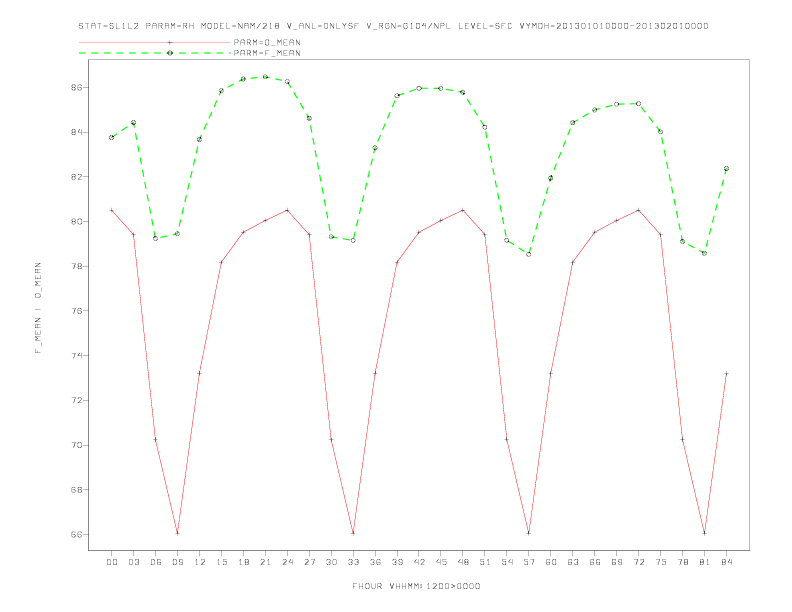Image resolution: width=792 pixels, height=612 pixels.
Task: Select red O_MEAN data point at hour 48
Action: pyautogui.click(x=463, y=210)
